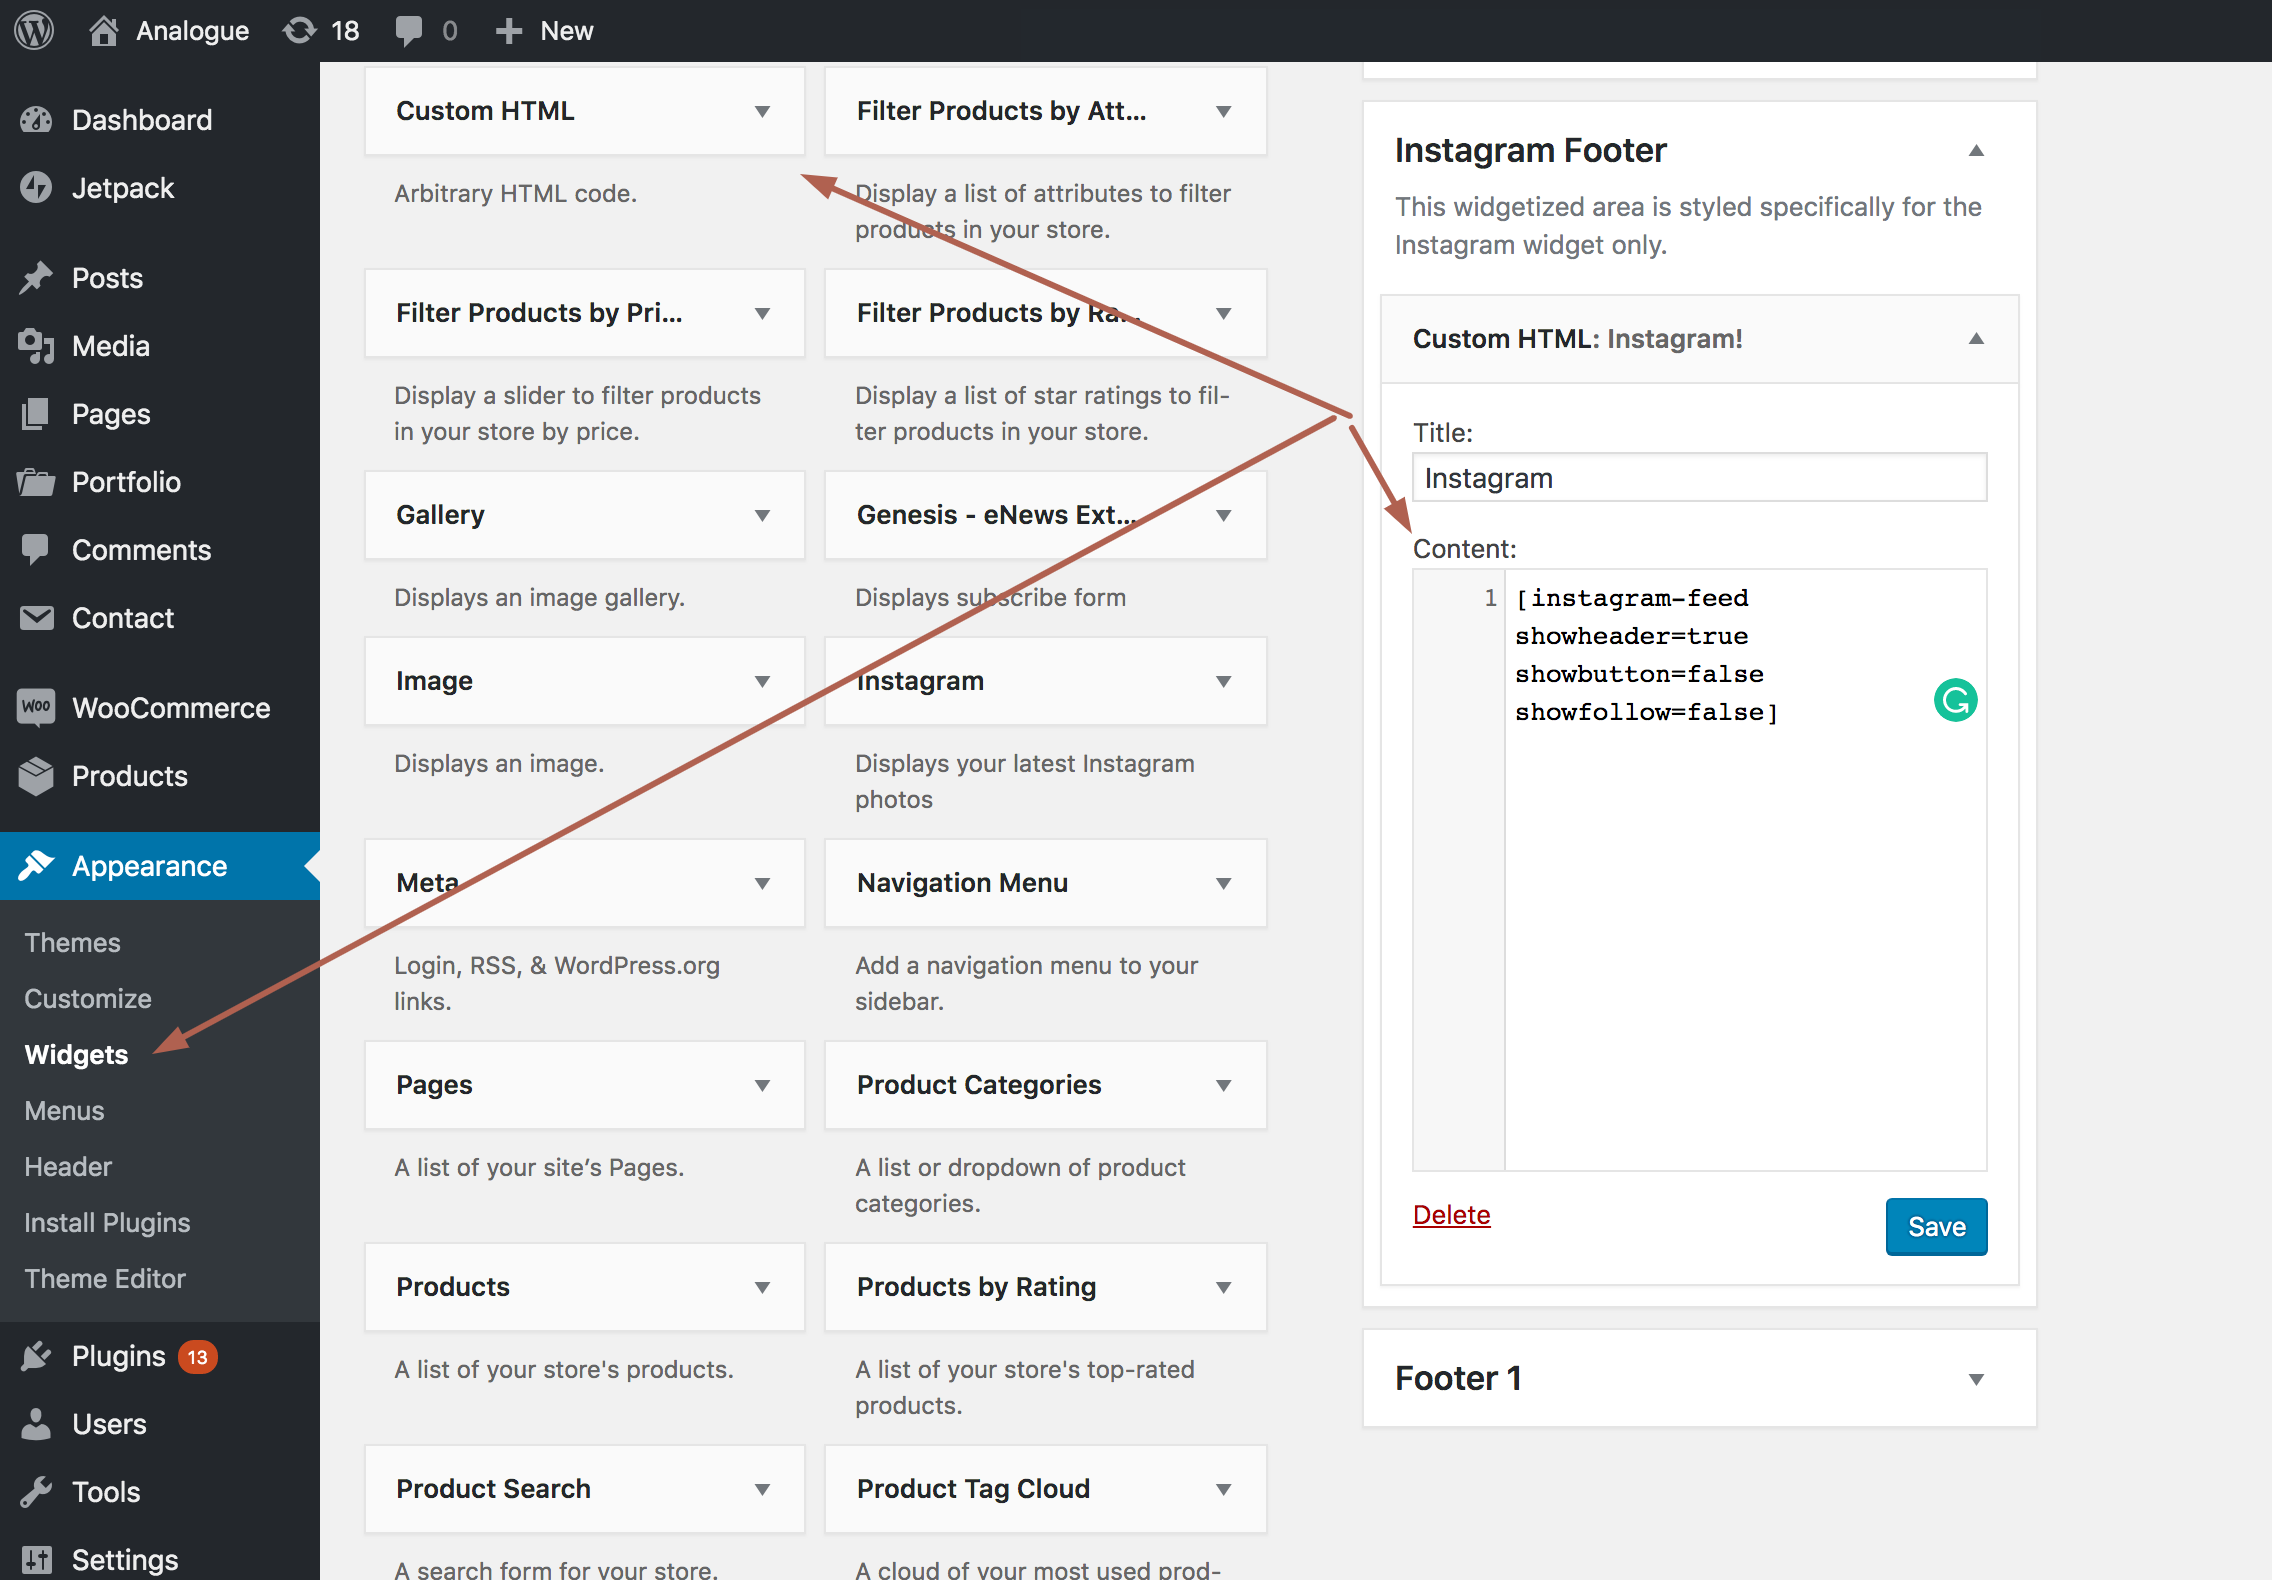Viewport: 2272px width, 1580px height.
Task: Expand the Custom HTML available widget
Action: coord(762,111)
